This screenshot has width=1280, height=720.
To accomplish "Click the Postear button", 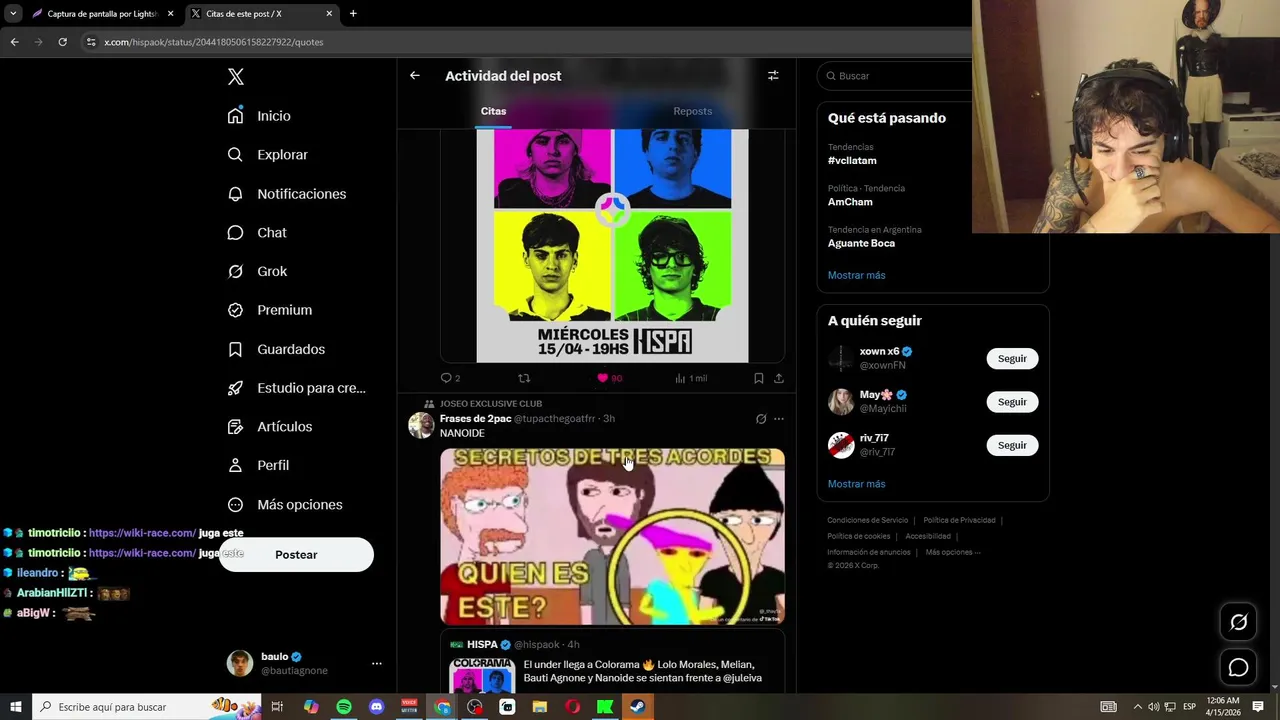I will (296, 555).
